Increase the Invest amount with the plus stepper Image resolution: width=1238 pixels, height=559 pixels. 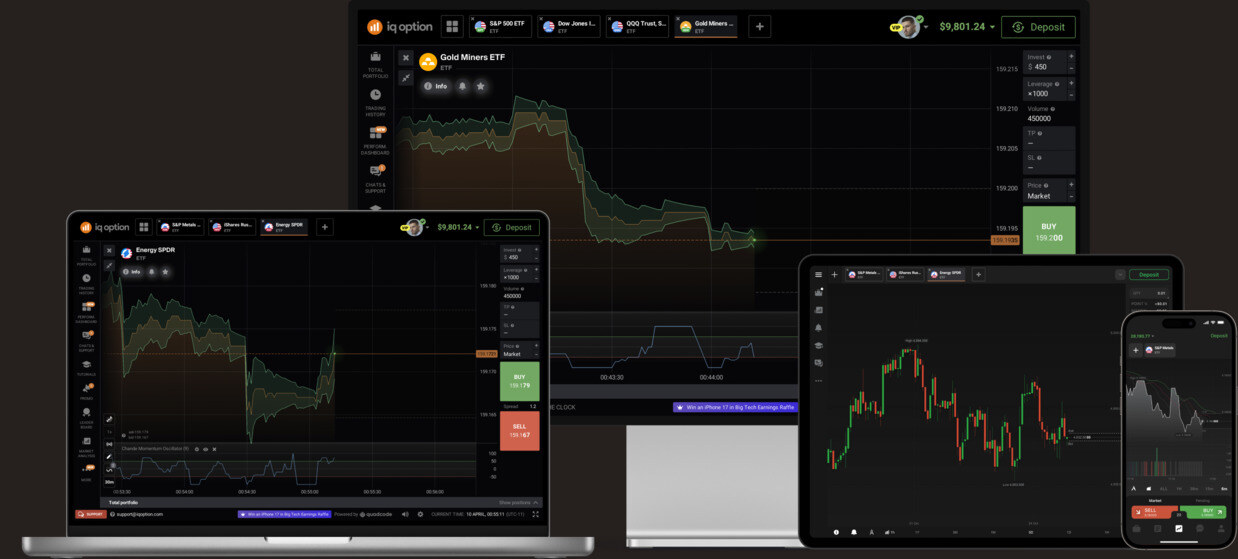pos(1071,56)
